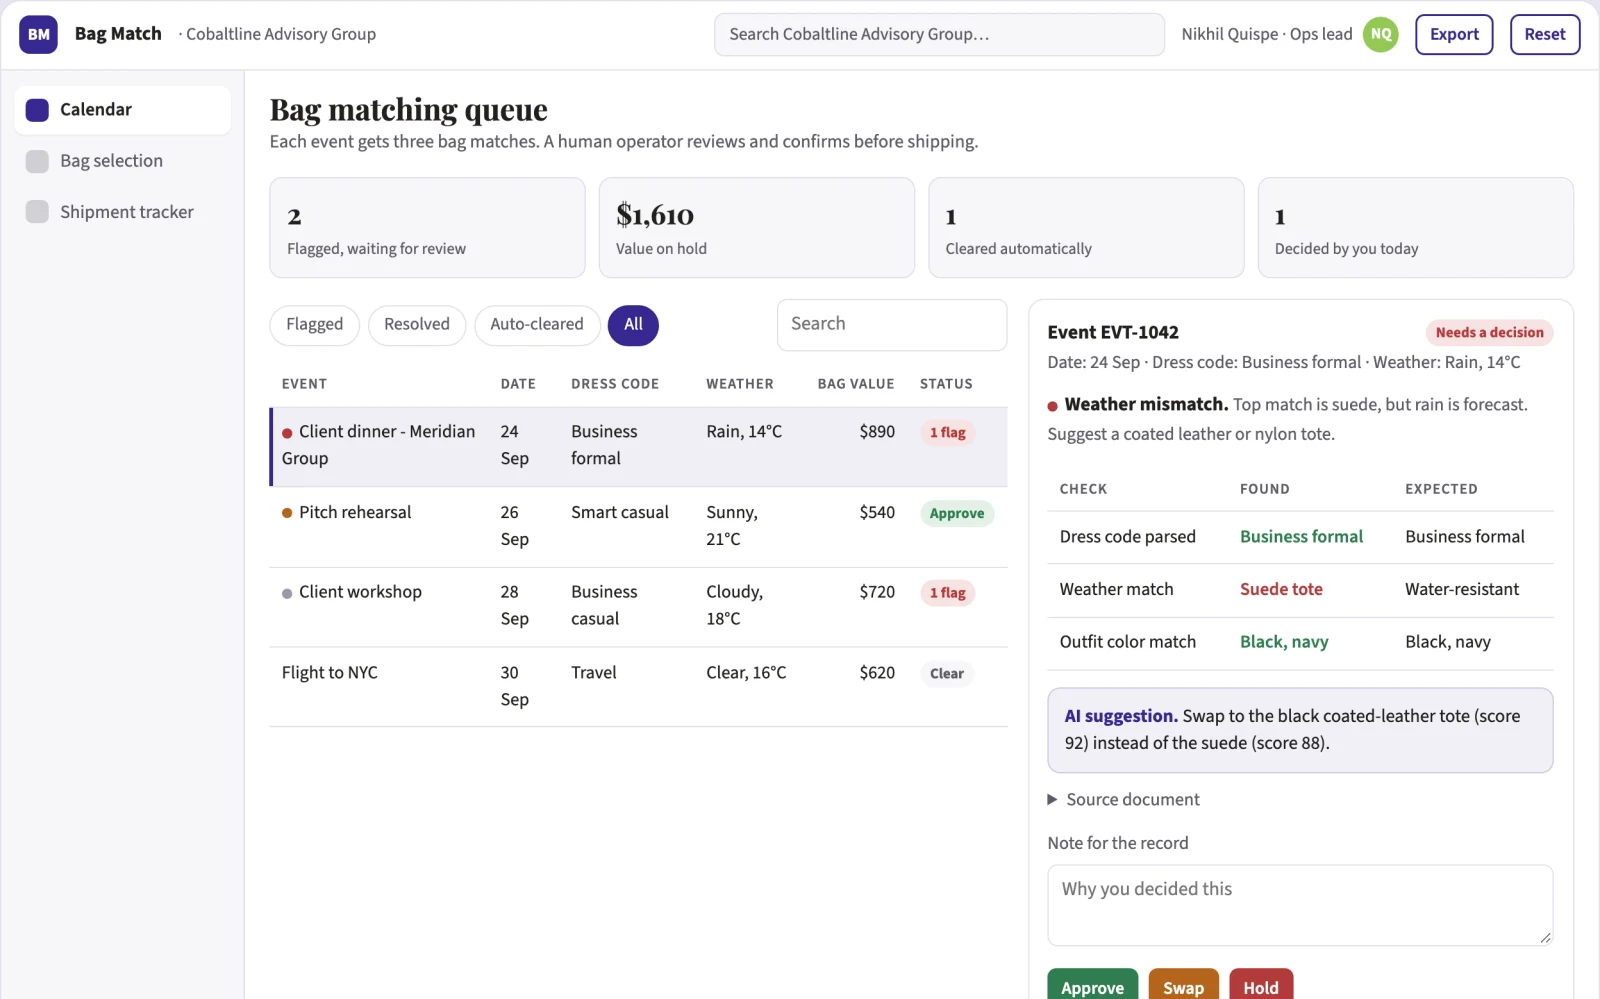Click the Clear status badge for Flight to NYC
The width and height of the screenshot is (1600, 999).
(x=946, y=674)
